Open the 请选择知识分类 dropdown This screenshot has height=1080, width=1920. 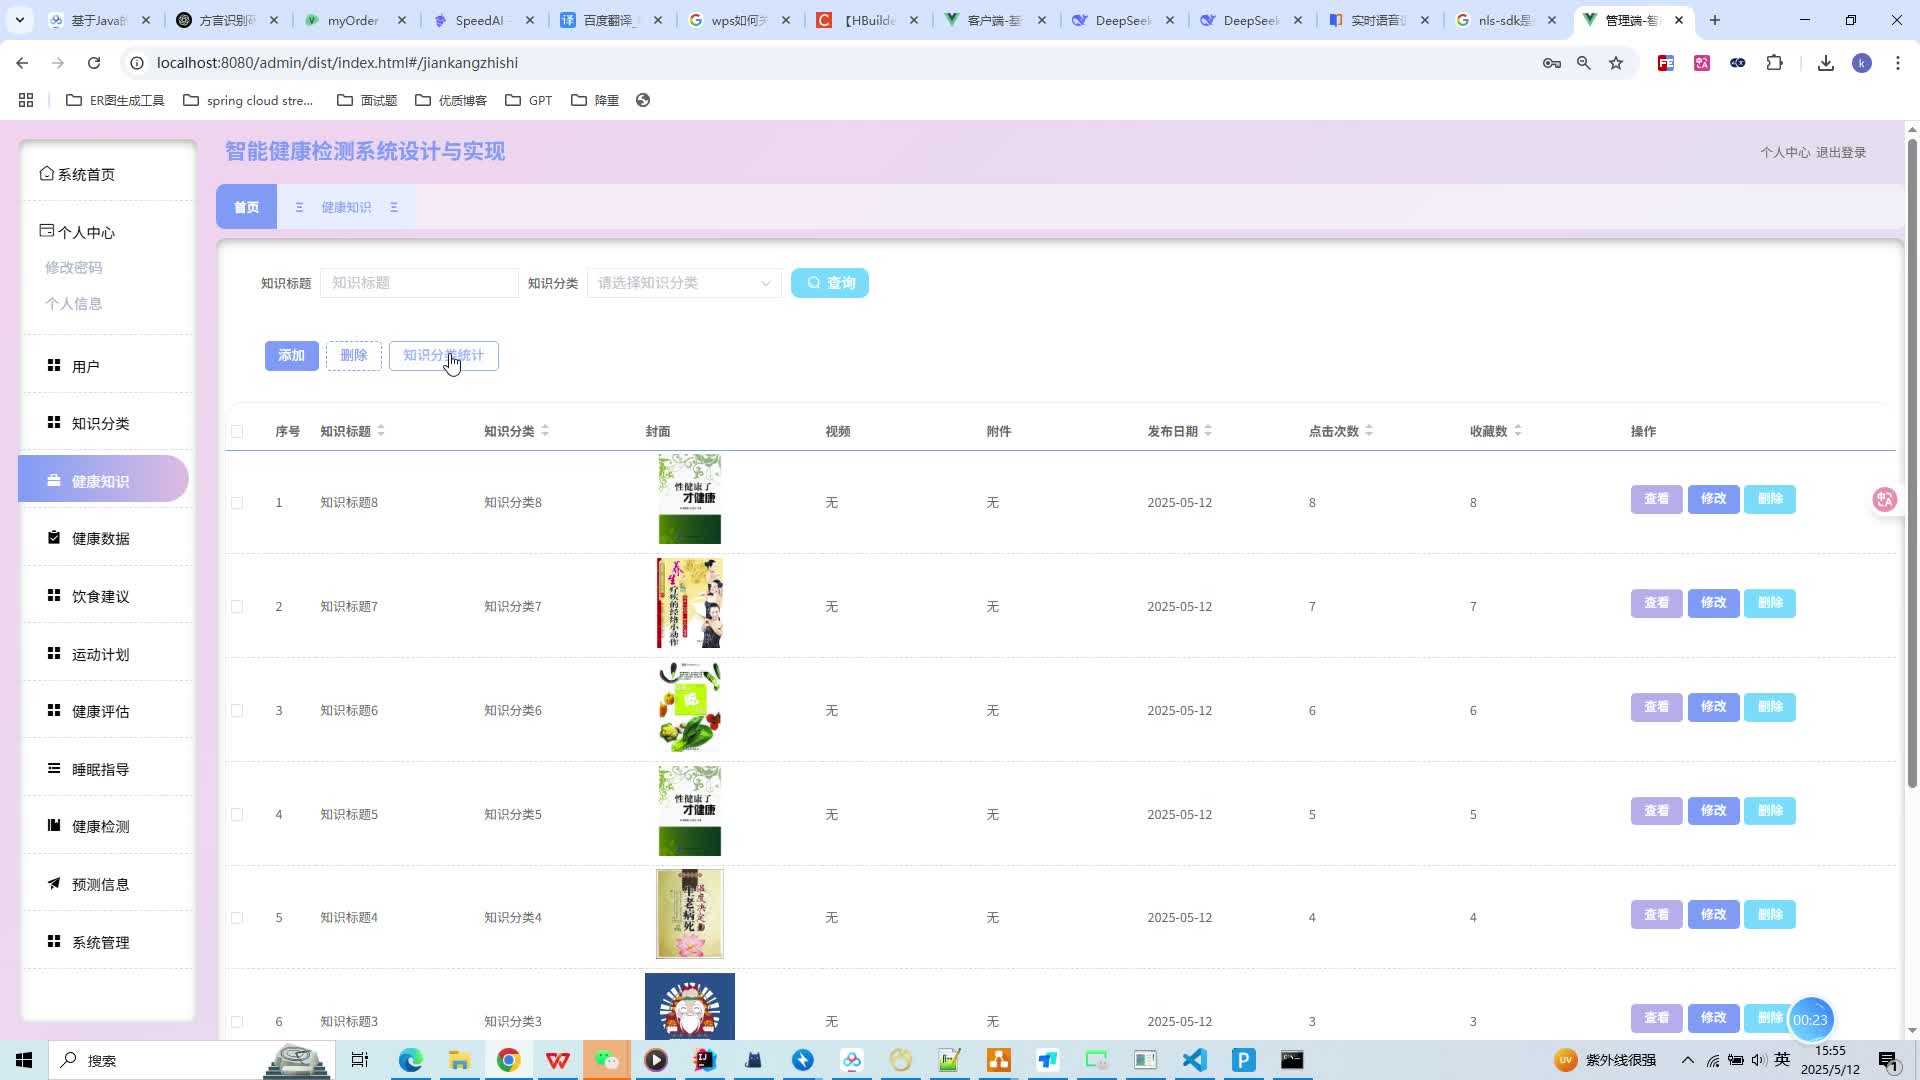point(684,283)
